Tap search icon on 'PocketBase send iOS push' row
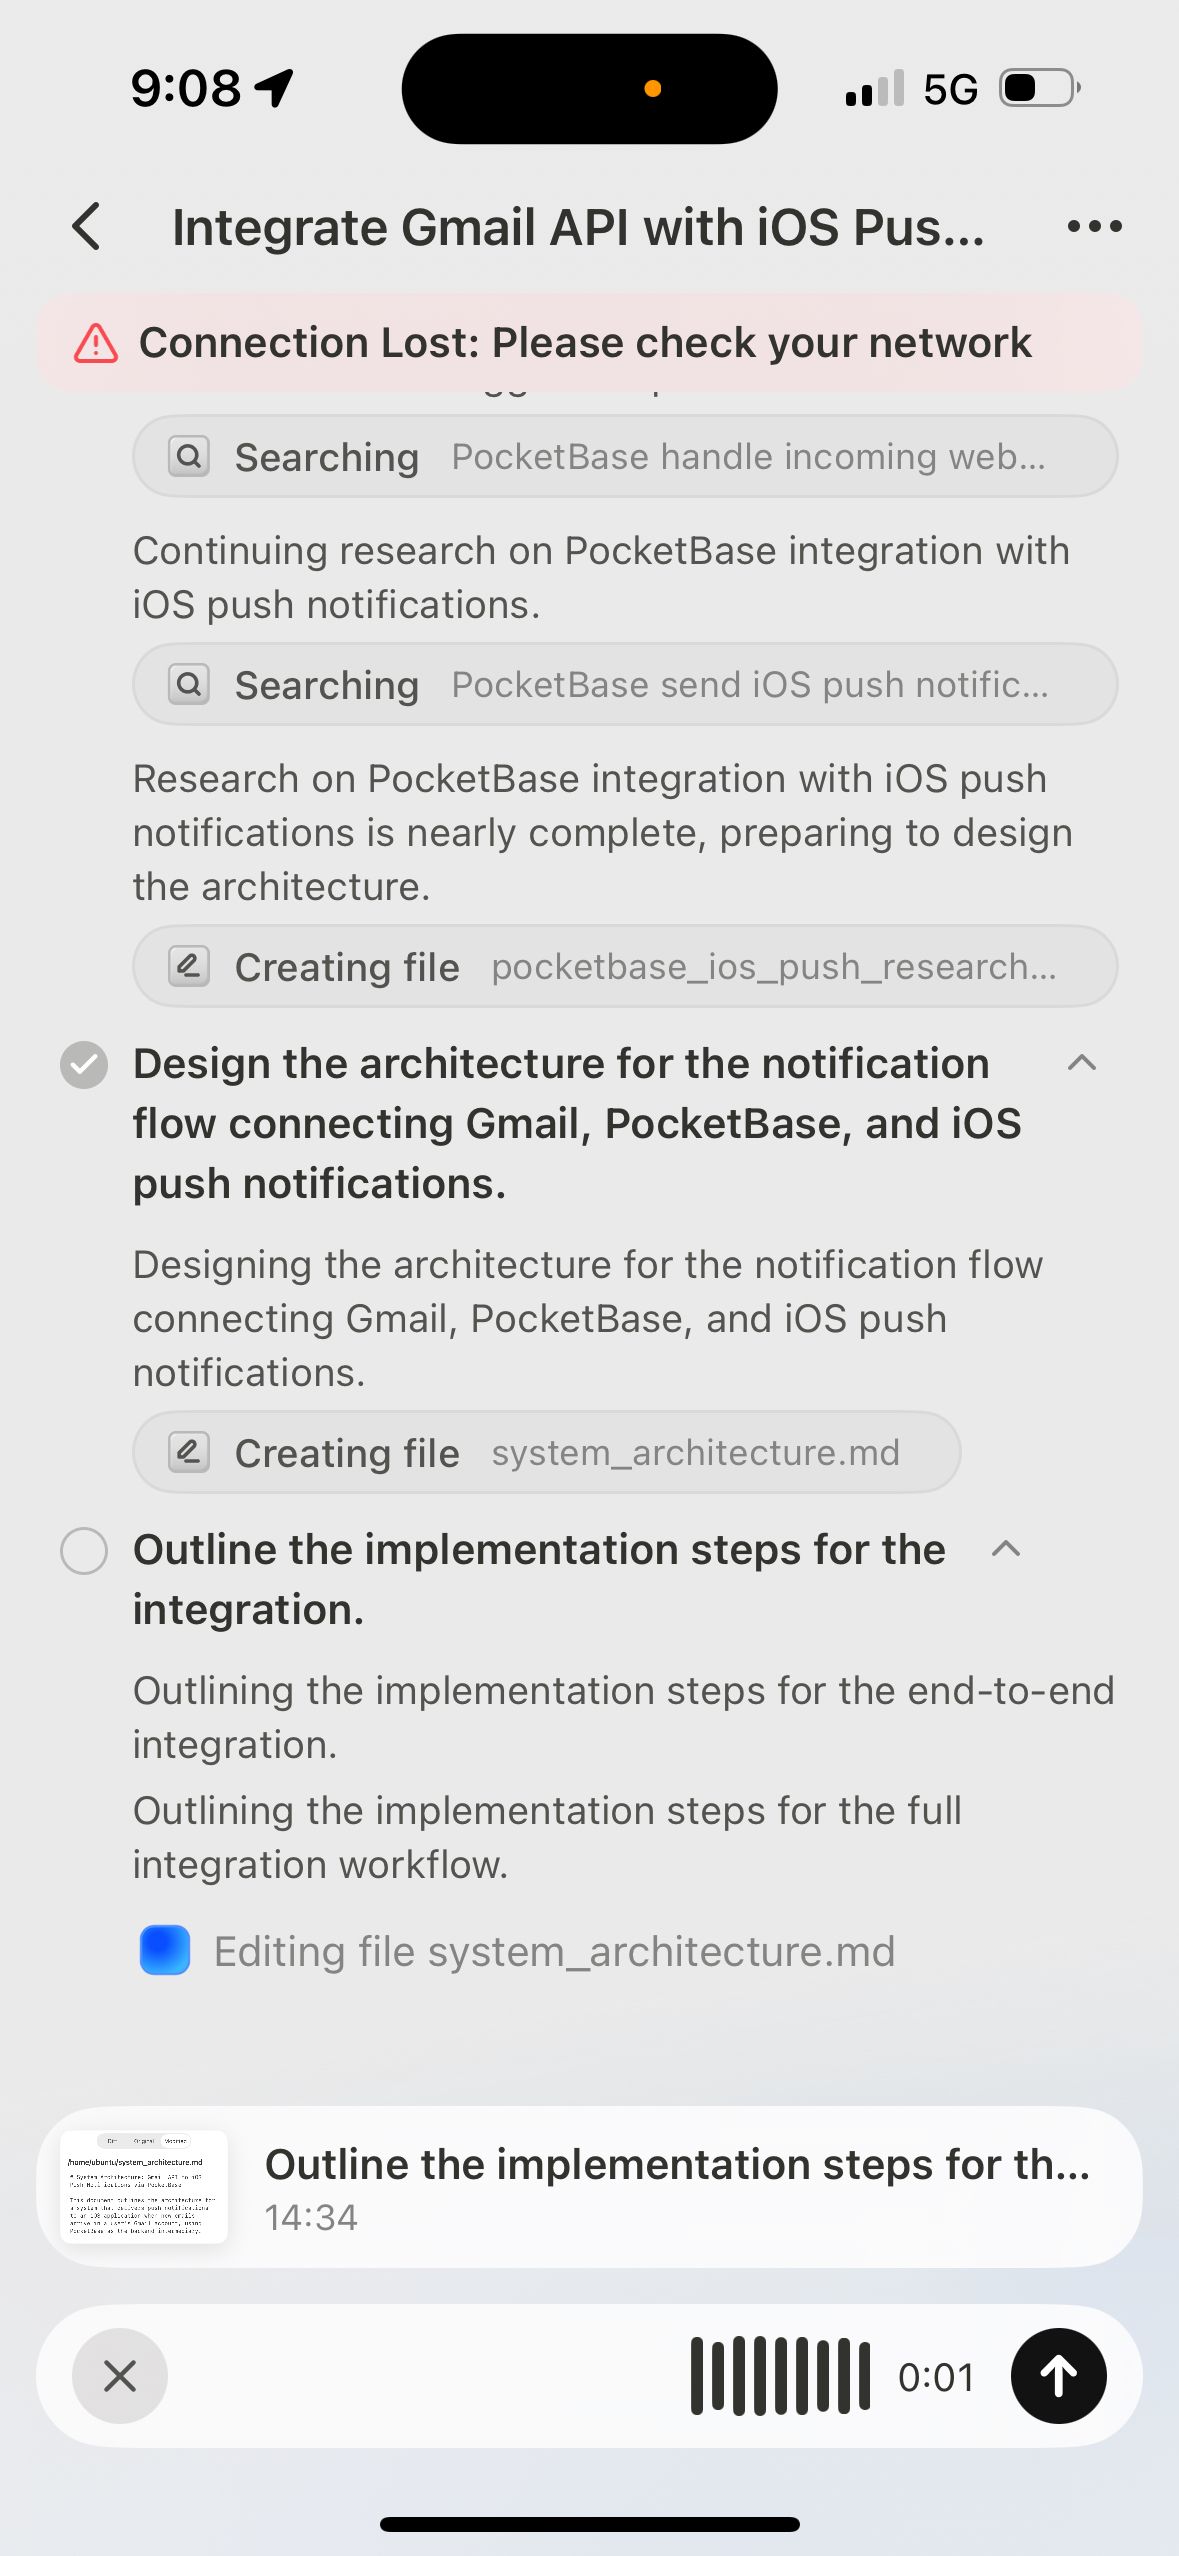Viewport: 1179px width, 2556px height. (189, 685)
